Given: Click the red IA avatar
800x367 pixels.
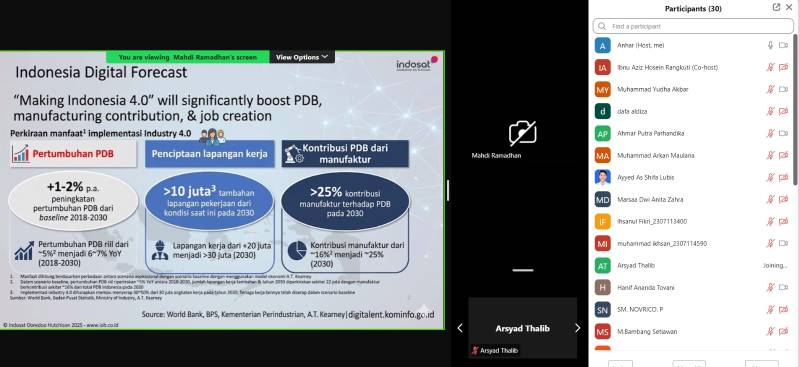Looking at the screenshot, I should [x=603, y=67].
